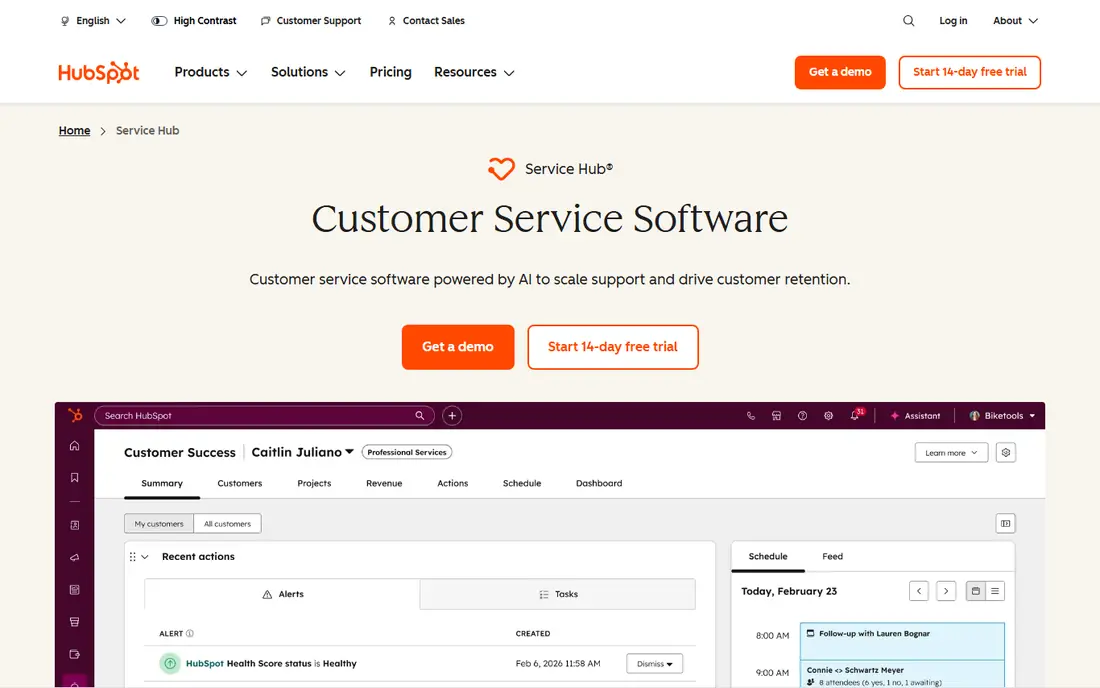Screen dimensions: 1100x688
Task: Open Customer Support link
Action: pos(311,21)
